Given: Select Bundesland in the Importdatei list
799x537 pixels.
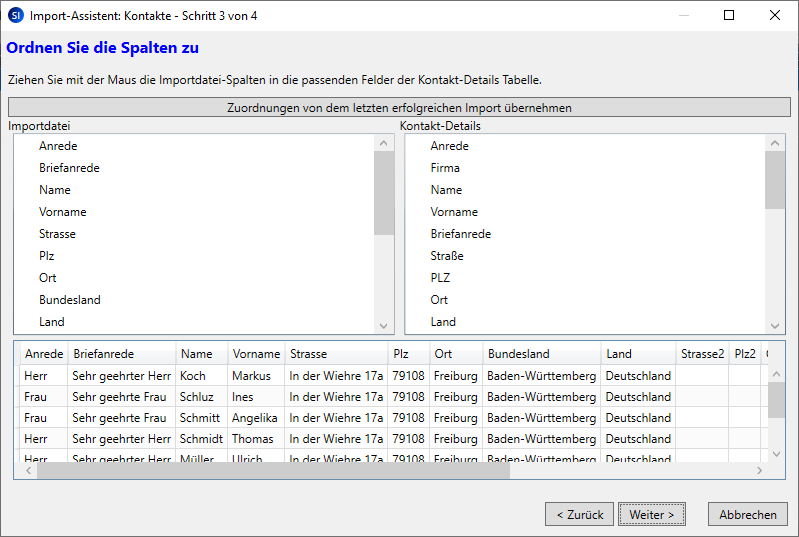Looking at the screenshot, I should tap(70, 300).
